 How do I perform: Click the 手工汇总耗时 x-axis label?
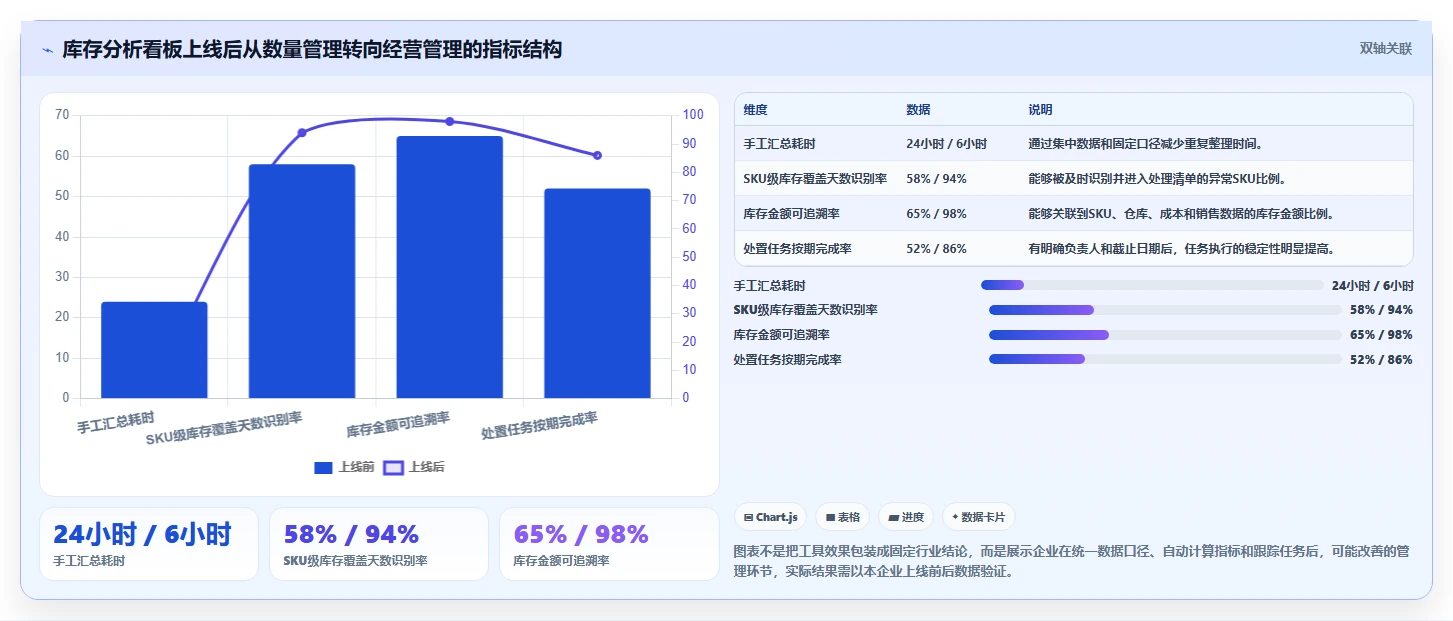[x=116, y=422]
